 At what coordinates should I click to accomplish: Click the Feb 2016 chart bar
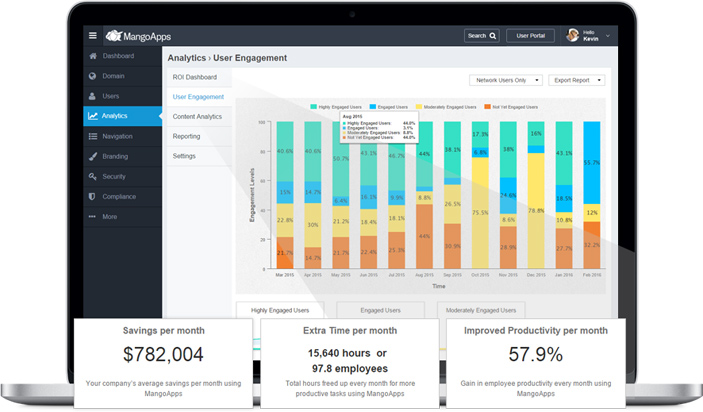592,195
